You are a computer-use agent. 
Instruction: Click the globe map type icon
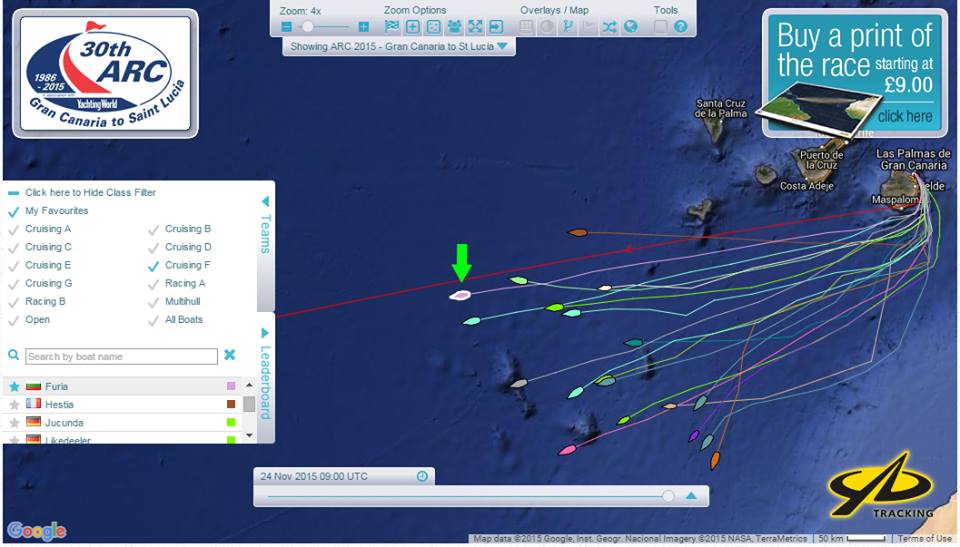pyautogui.click(x=630, y=26)
